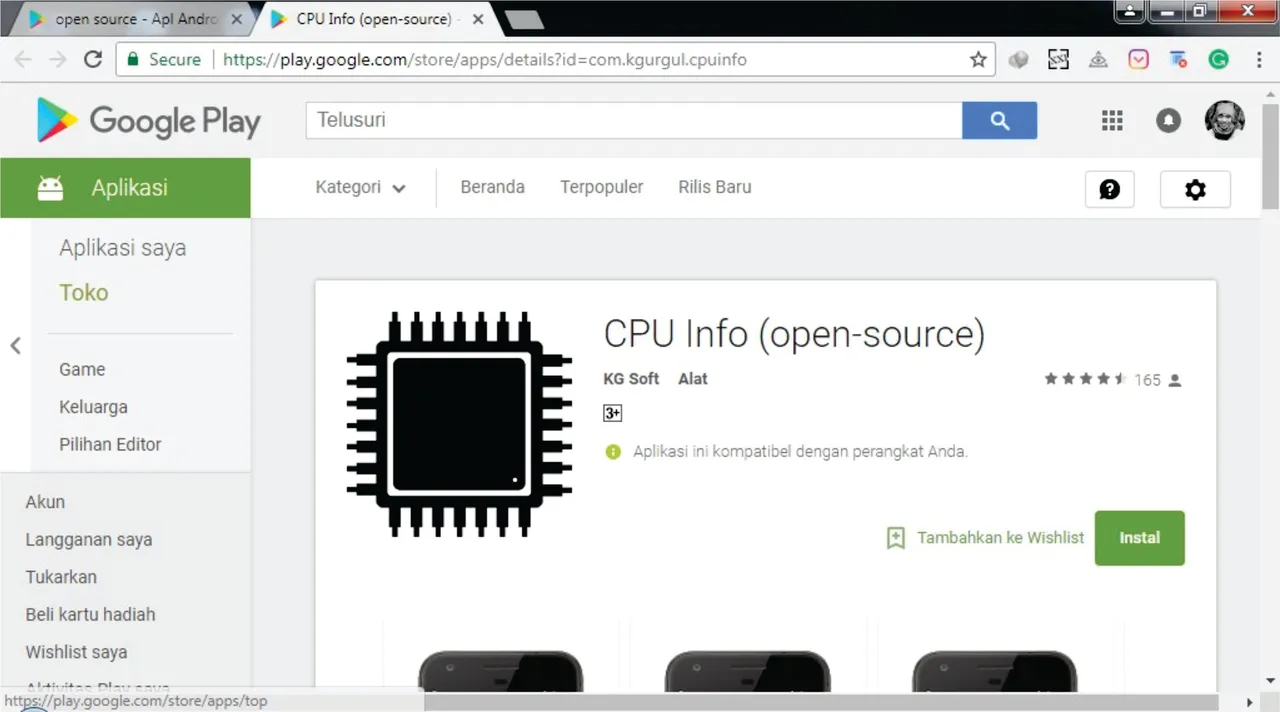Open Beli kartu hadiah link
Screen dimensions: 1280x712
pyautogui.click(x=90, y=615)
